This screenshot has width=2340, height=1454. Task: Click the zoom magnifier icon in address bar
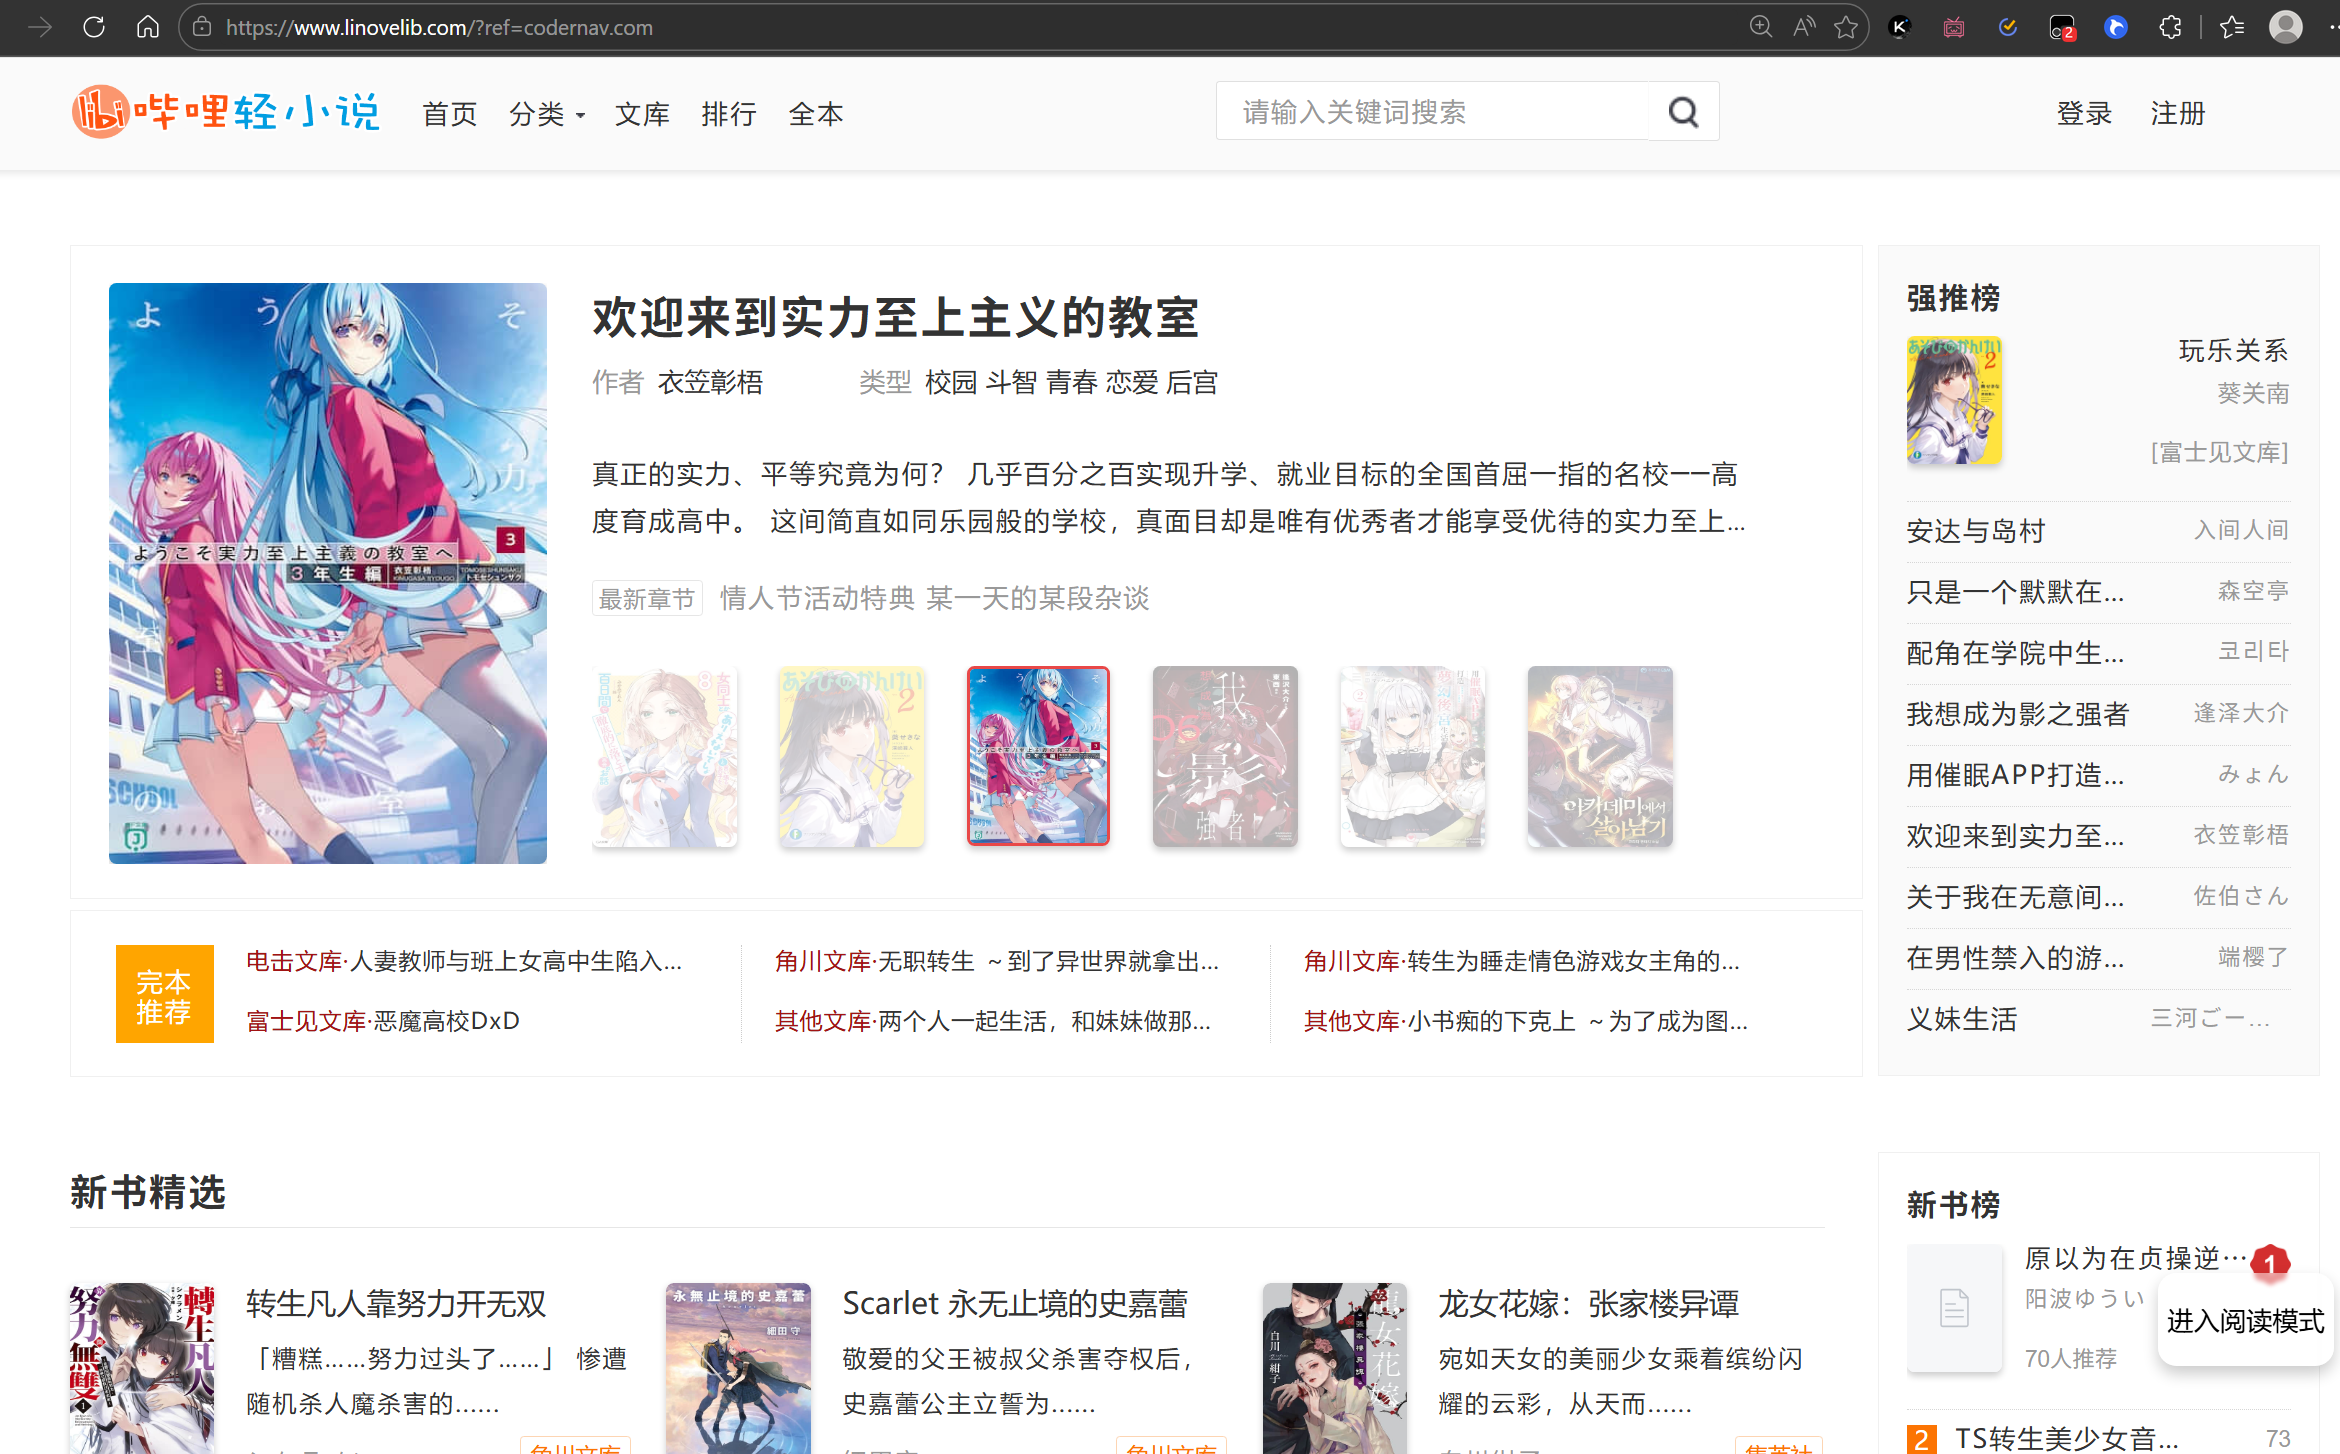1761,27
